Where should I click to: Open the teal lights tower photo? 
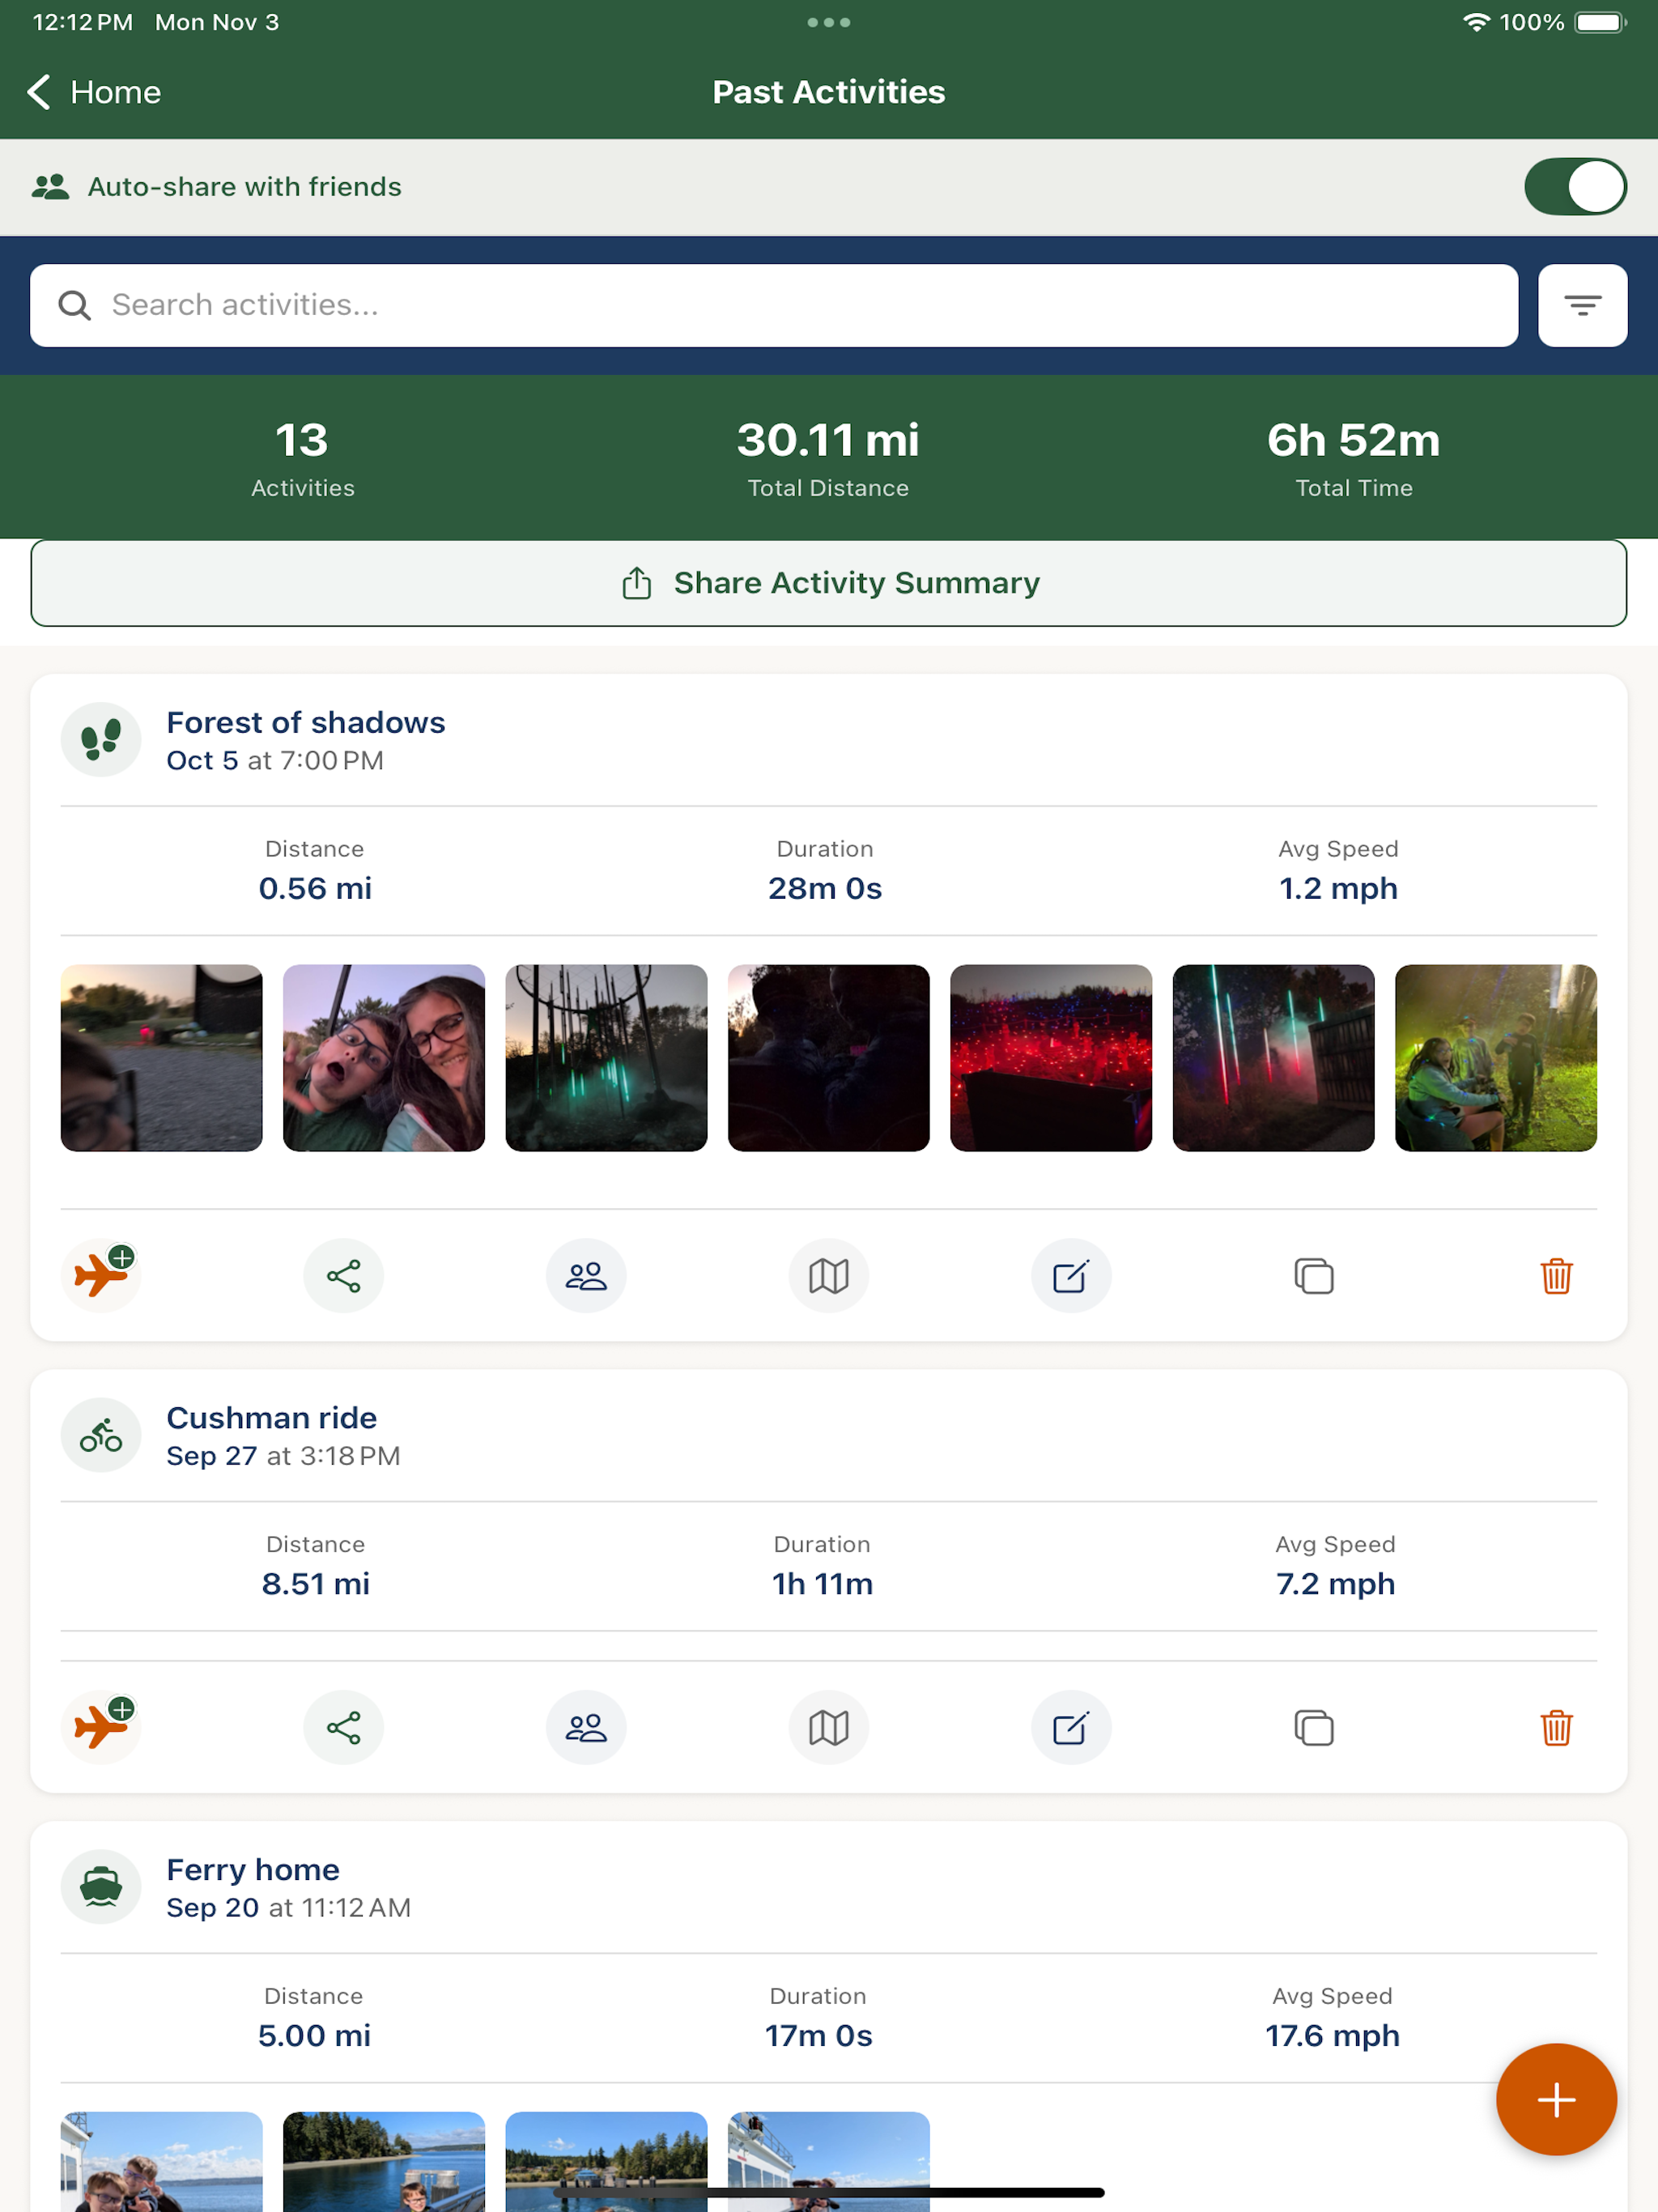point(606,1058)
